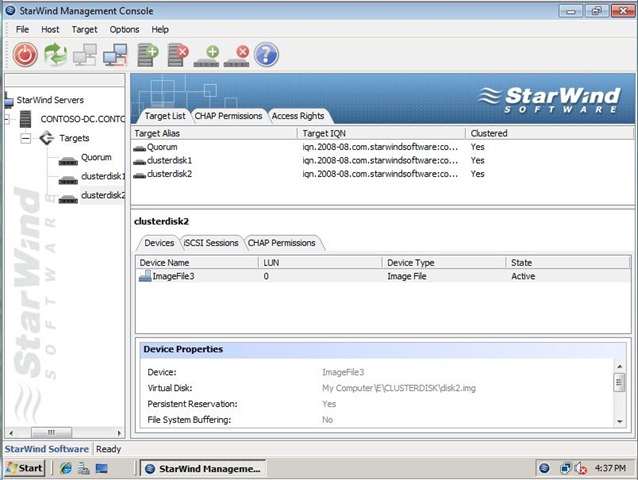Viewport: 638px width, 480px height.
Task: Click the Remove Target server icon with red X
Action: 178,55
